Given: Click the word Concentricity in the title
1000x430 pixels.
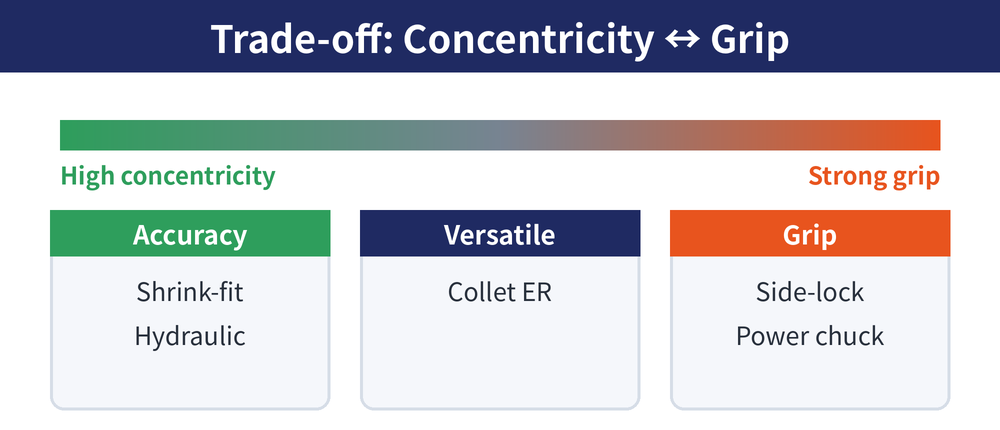Looking at the screenshot, I should [x=528, y=40].
